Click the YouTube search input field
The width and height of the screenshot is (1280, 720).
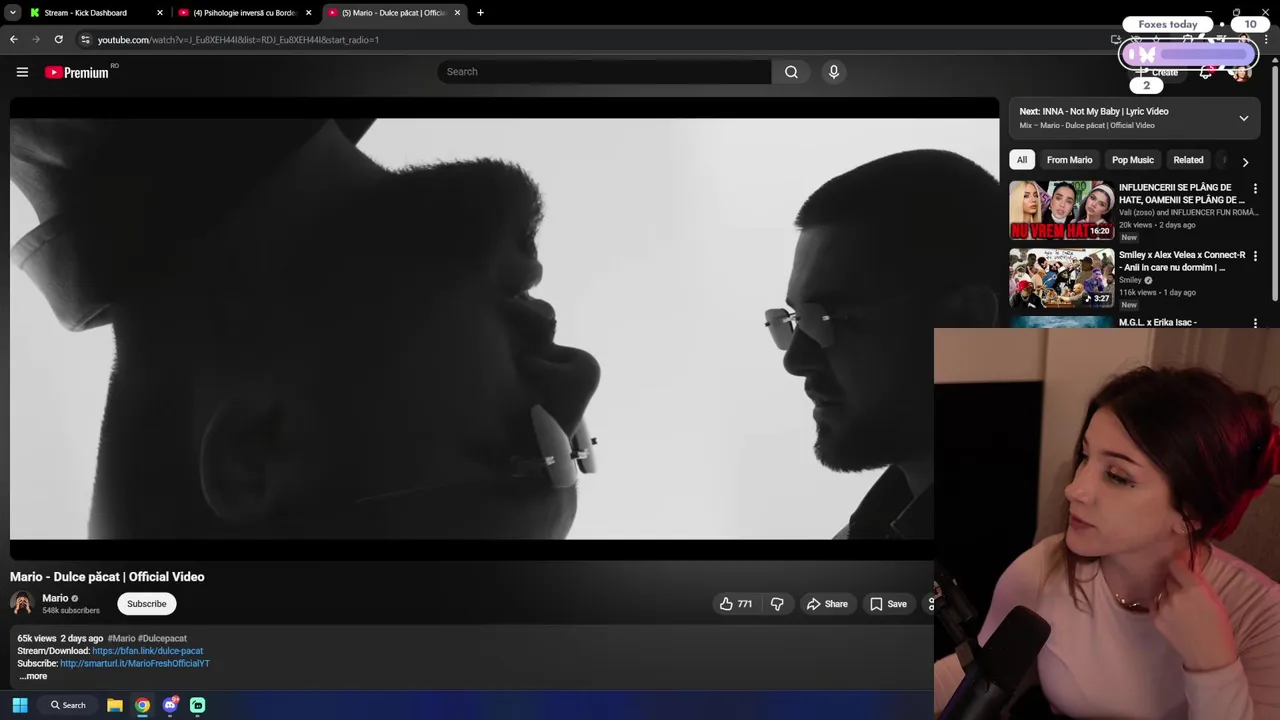(604, 72)
